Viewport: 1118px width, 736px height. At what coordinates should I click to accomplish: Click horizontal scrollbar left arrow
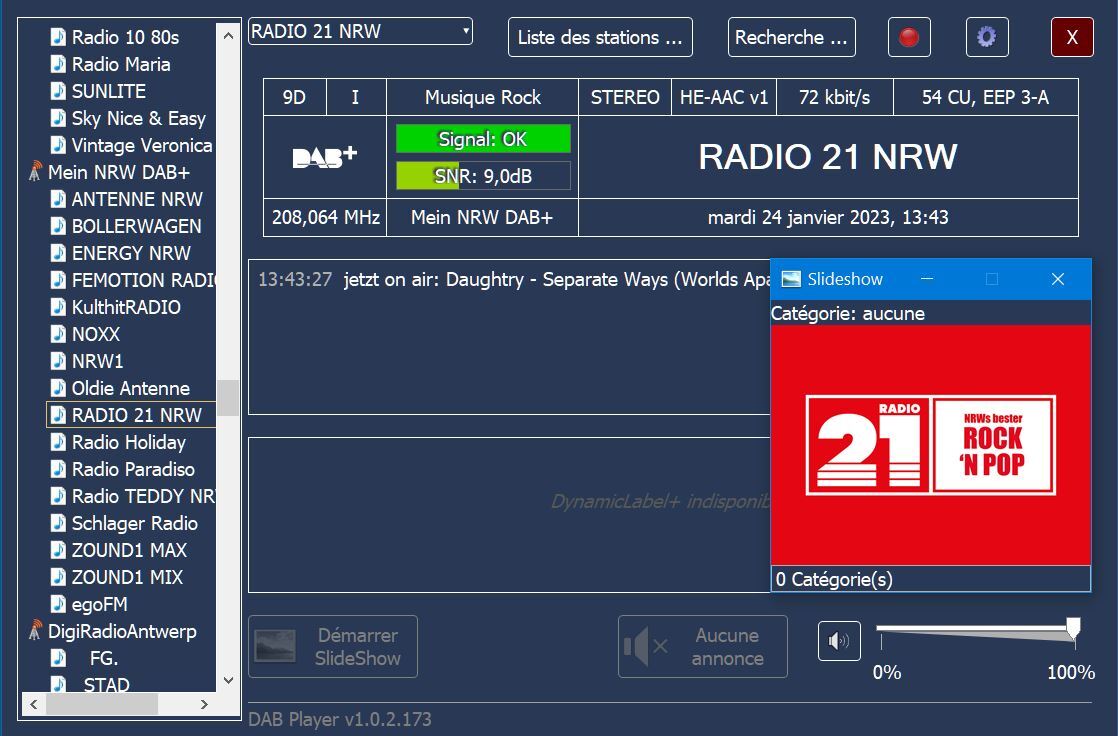coord(34,705)
